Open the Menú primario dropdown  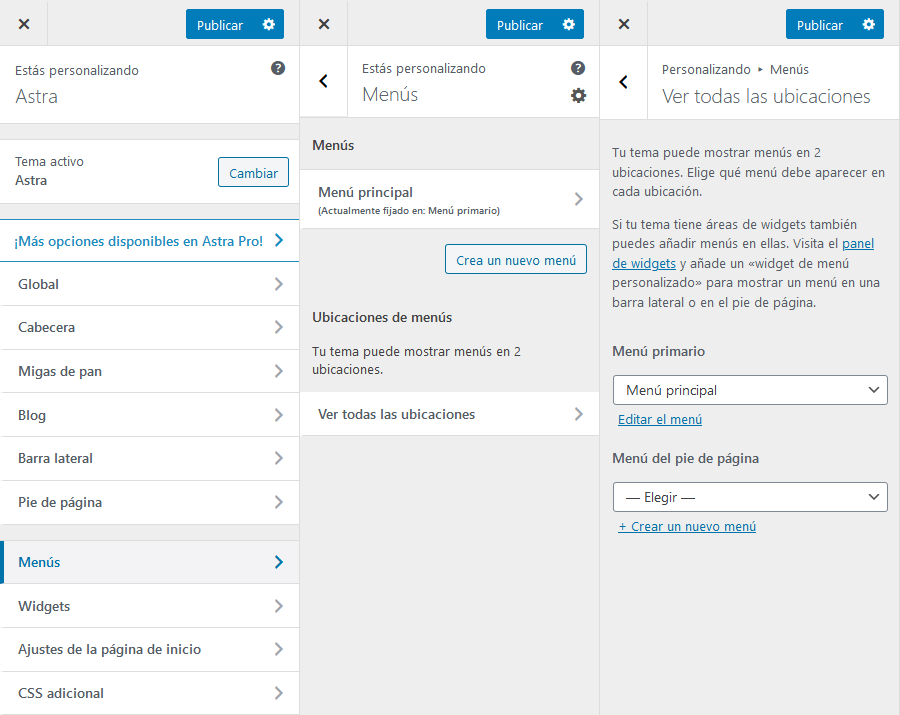[750, 390]
